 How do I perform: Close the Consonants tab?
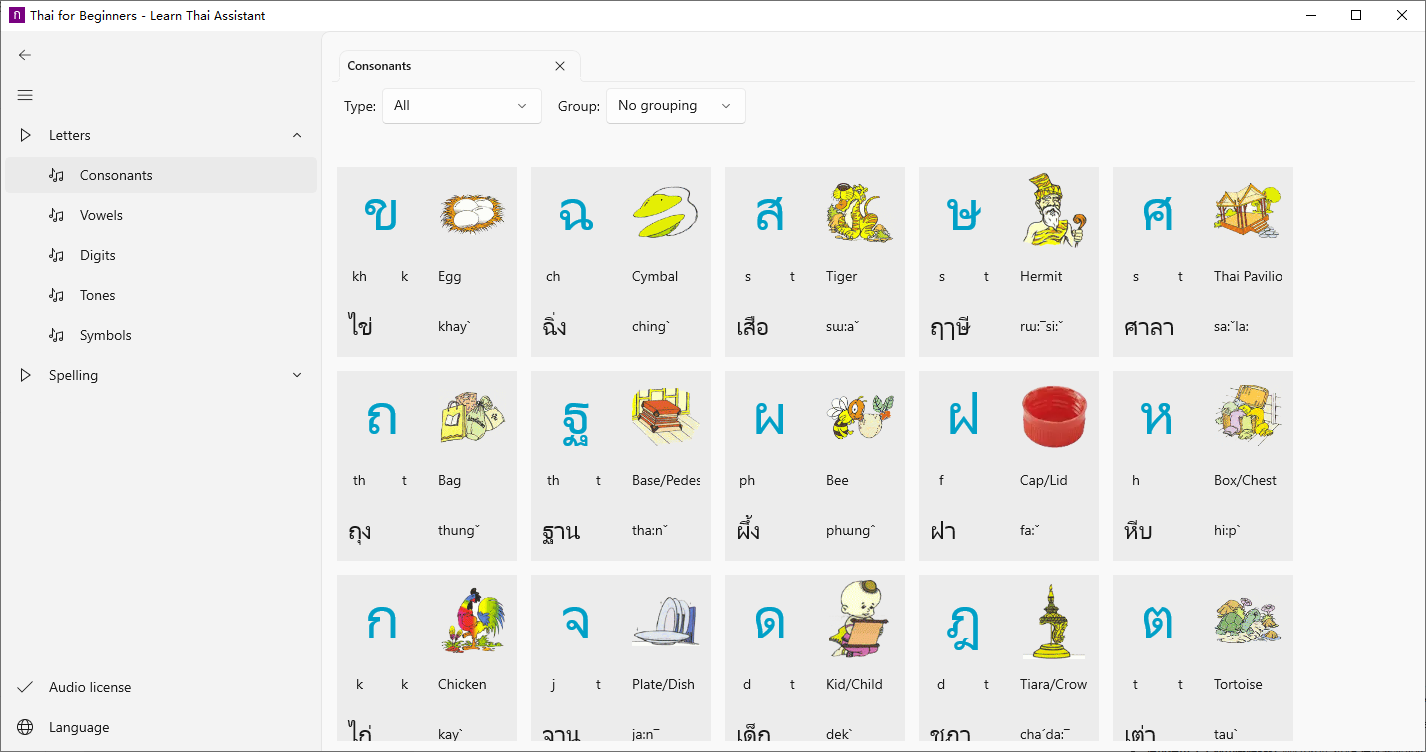coord(560,66)
